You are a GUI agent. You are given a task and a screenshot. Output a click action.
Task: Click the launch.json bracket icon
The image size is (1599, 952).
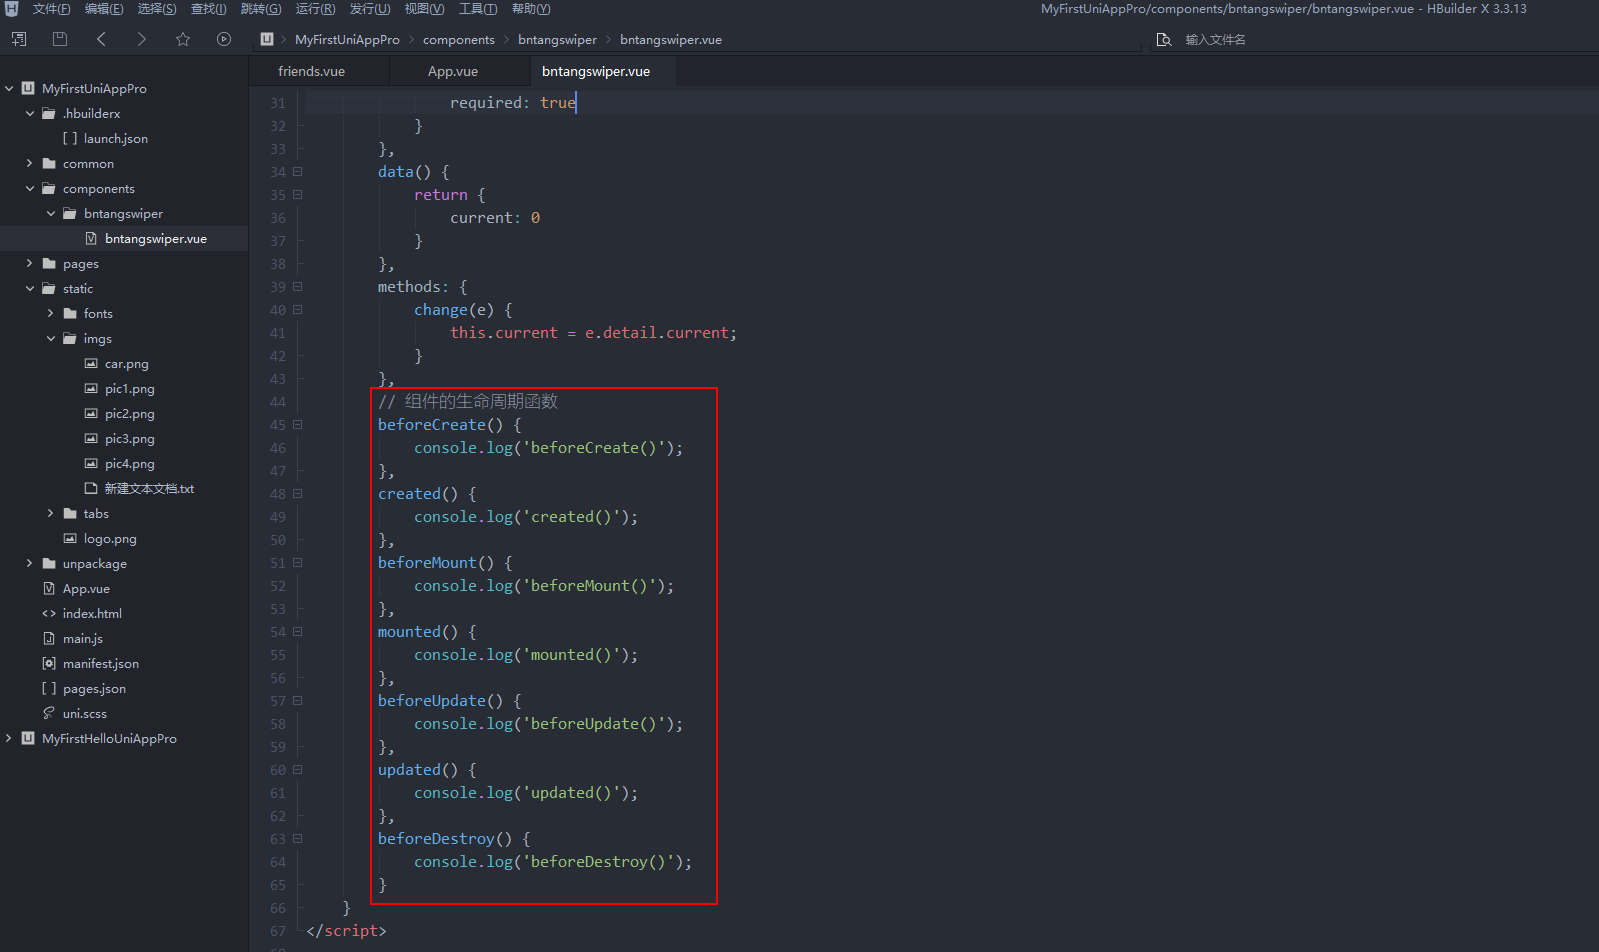[70, 139]
